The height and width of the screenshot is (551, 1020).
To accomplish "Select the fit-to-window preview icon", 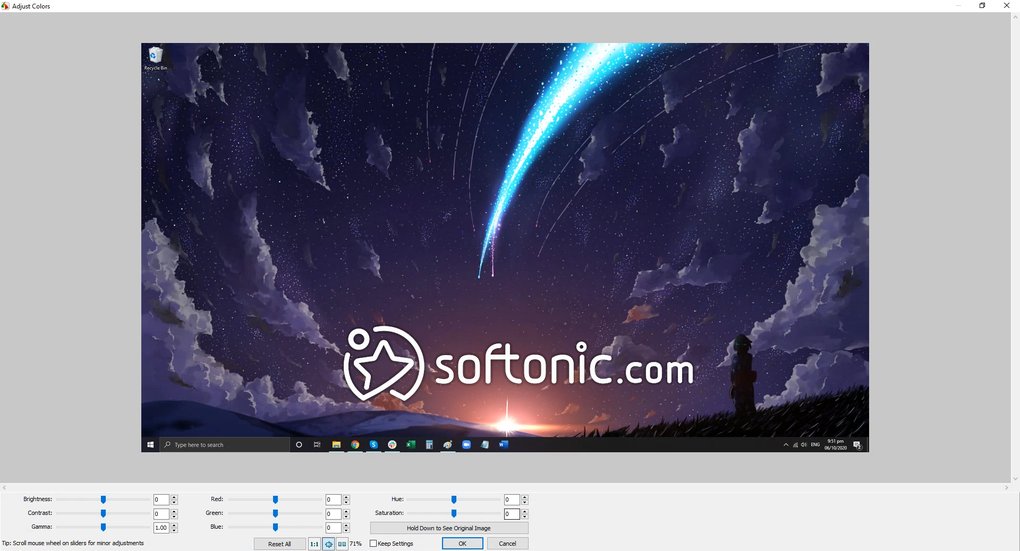I will [x=329, y=544].
